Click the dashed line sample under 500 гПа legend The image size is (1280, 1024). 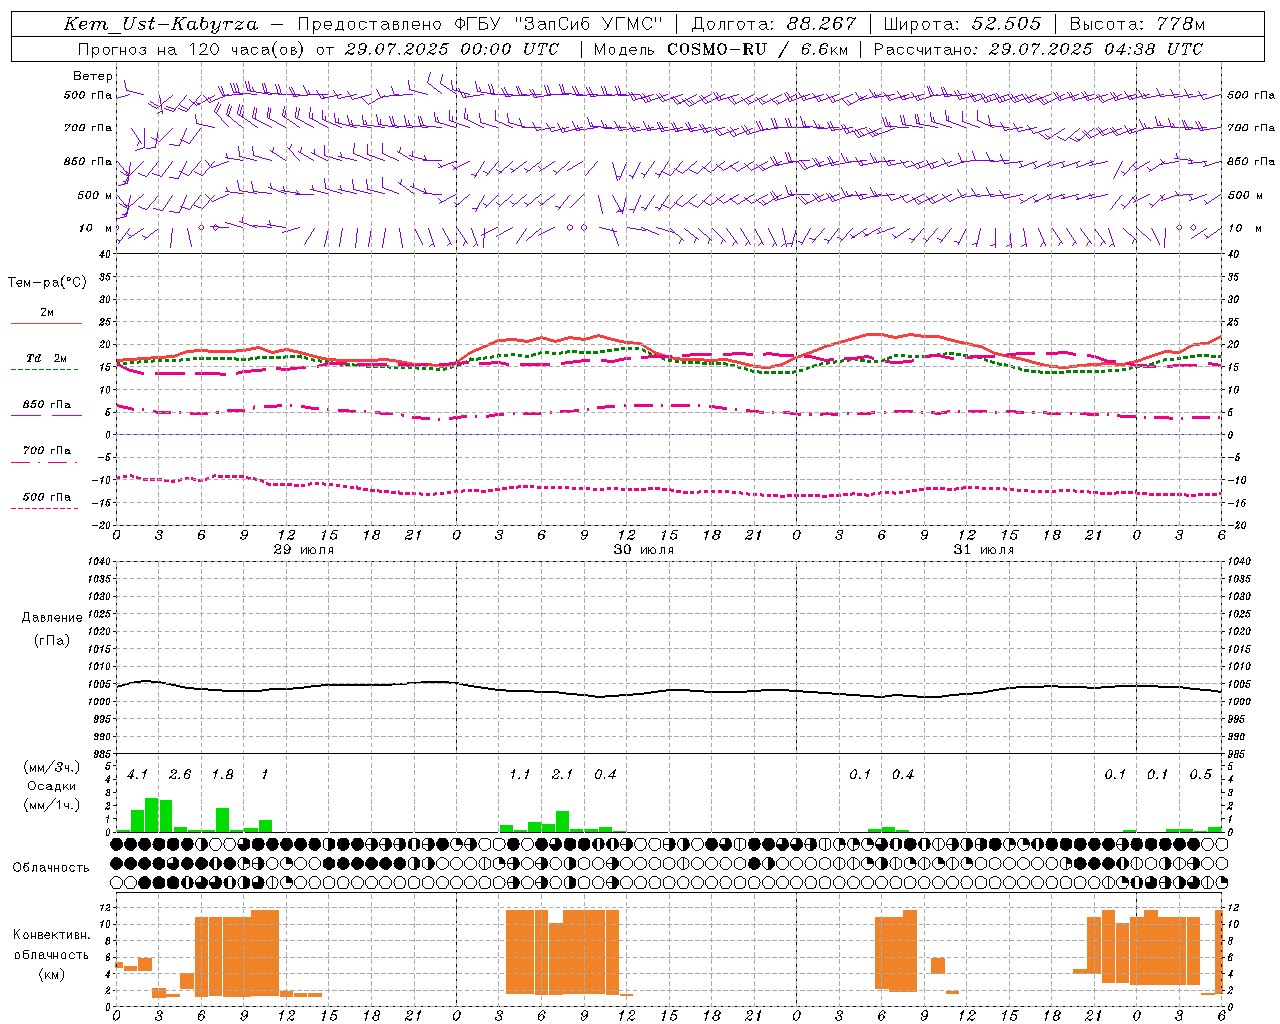click(x=45, y=508)
